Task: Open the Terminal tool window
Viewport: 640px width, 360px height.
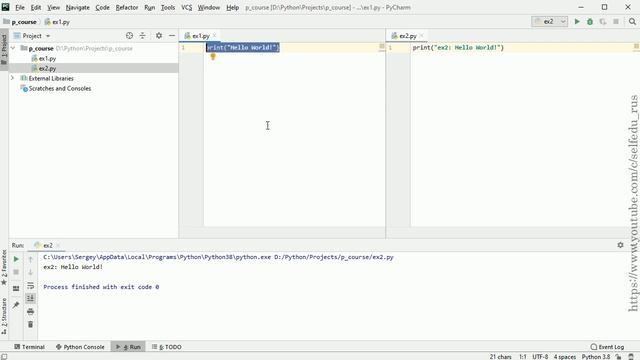Action: (x=29, y=347)
